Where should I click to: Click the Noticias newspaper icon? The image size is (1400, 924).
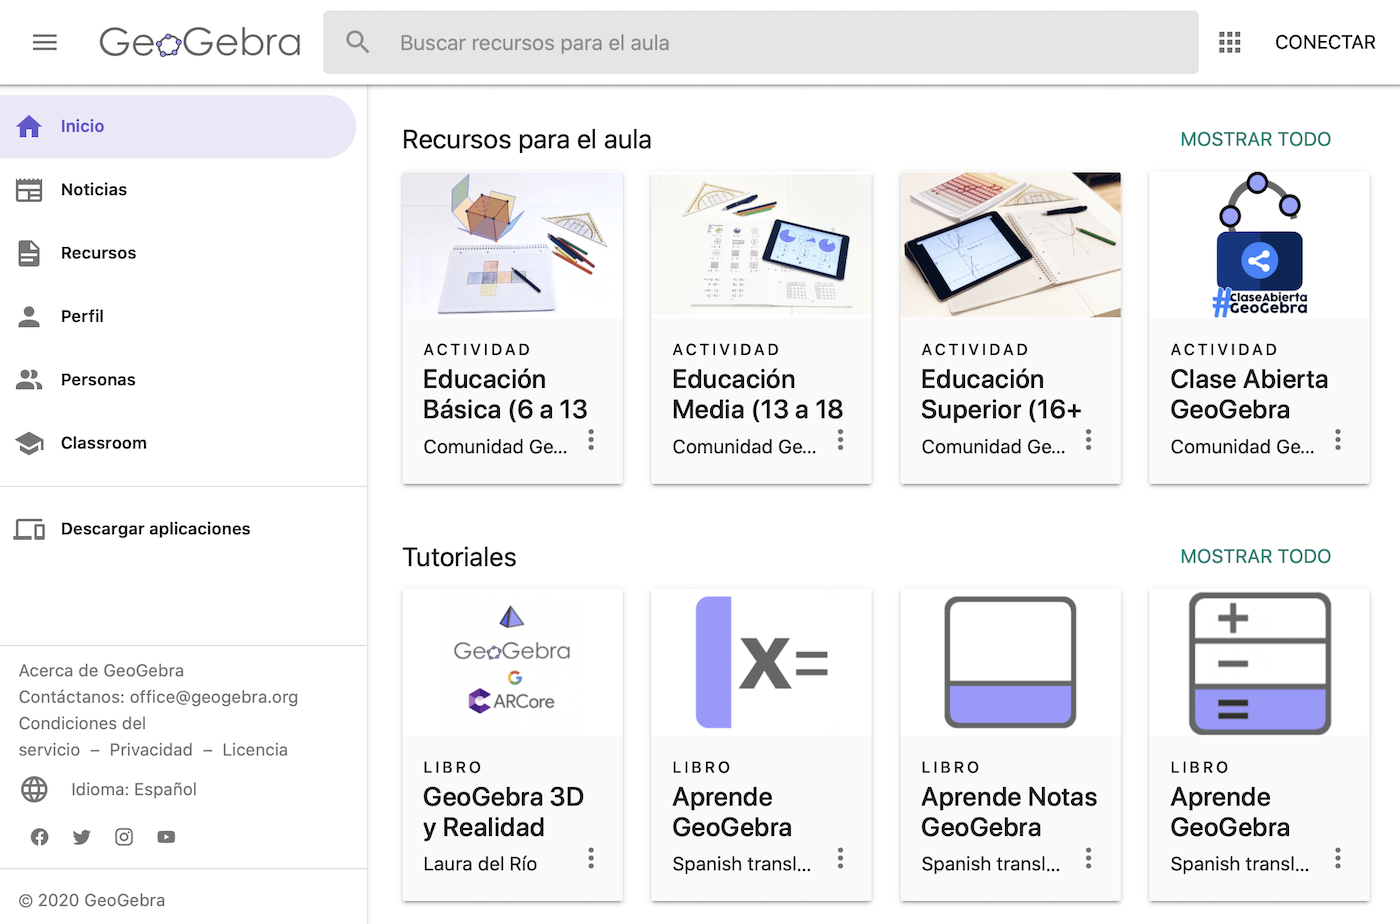[29, 190]
